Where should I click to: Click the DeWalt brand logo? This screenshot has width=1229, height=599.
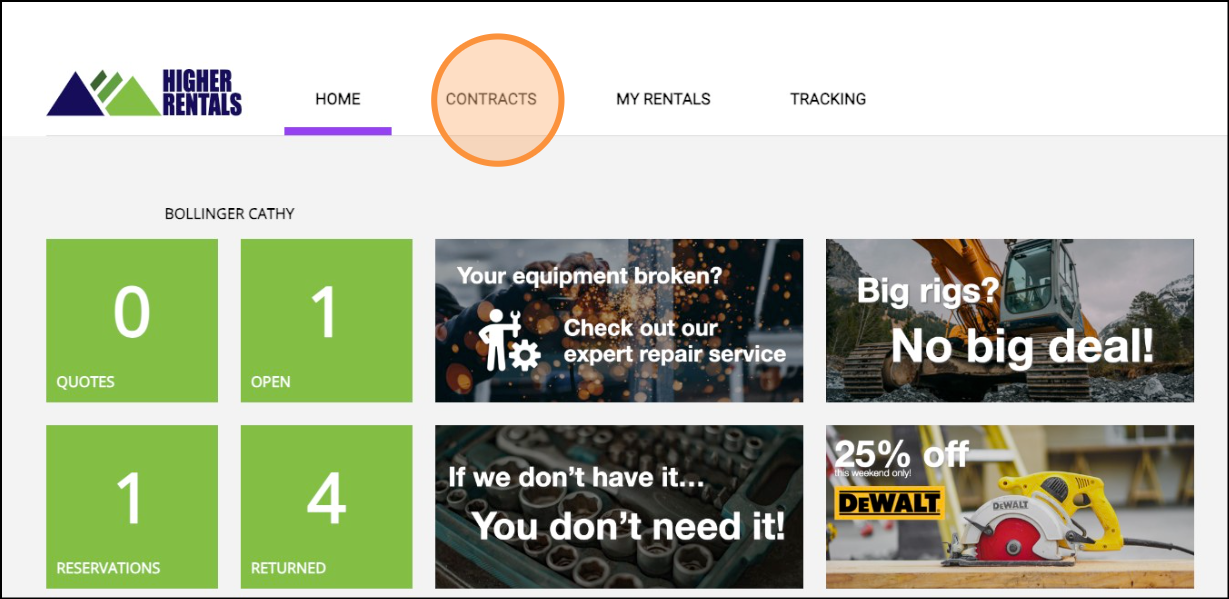pos(888,502)
